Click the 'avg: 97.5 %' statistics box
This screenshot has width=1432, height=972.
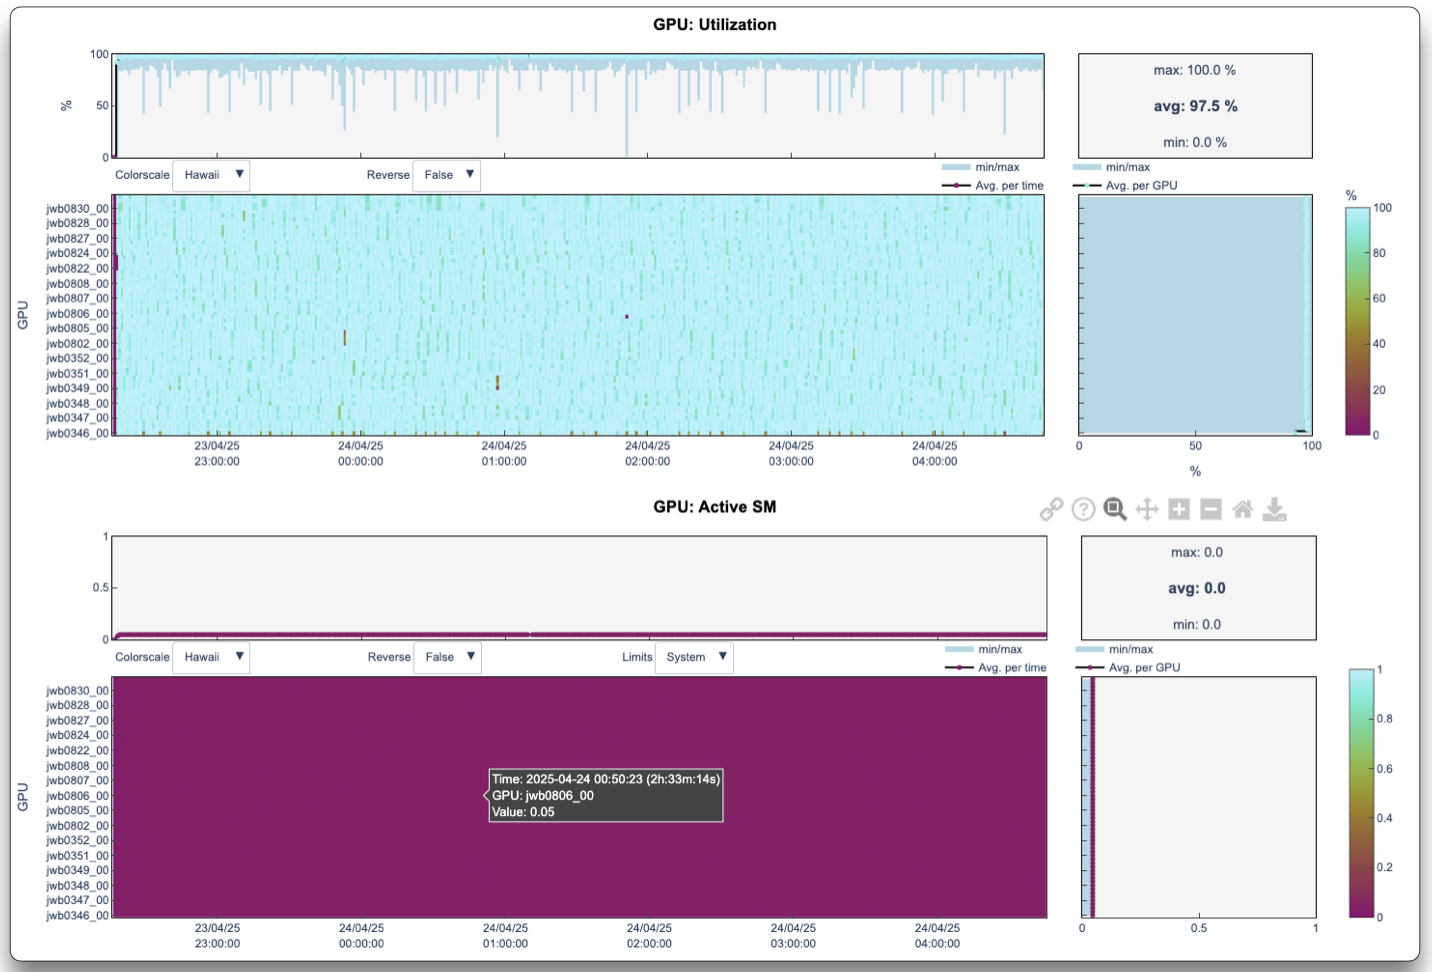(x=1195, y=106)
